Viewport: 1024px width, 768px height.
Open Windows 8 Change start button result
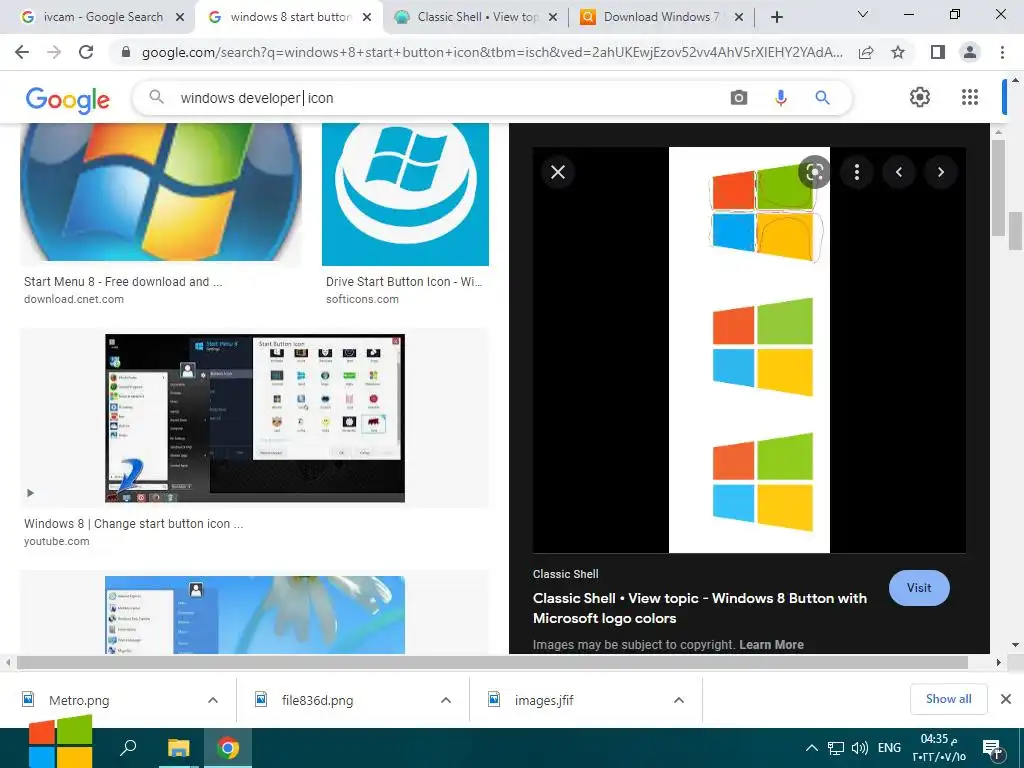coord(133,524)
